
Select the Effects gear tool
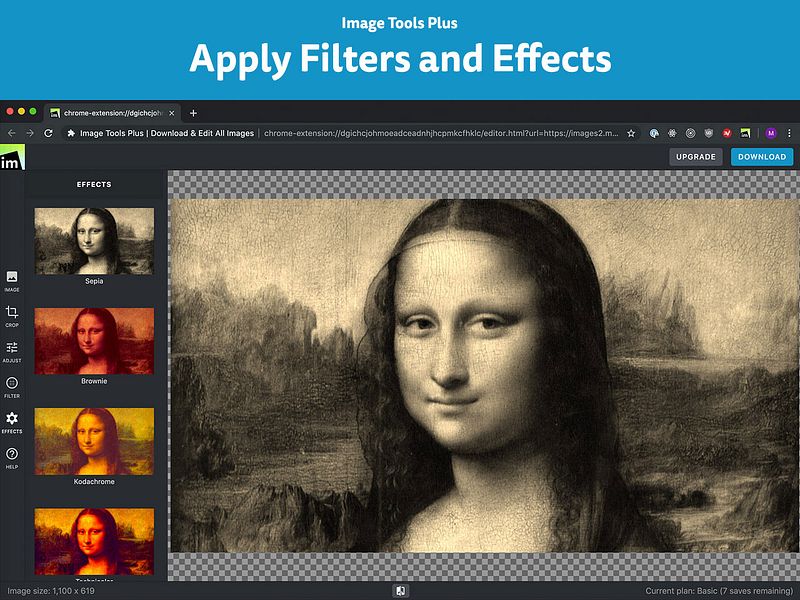click(12, 423)
